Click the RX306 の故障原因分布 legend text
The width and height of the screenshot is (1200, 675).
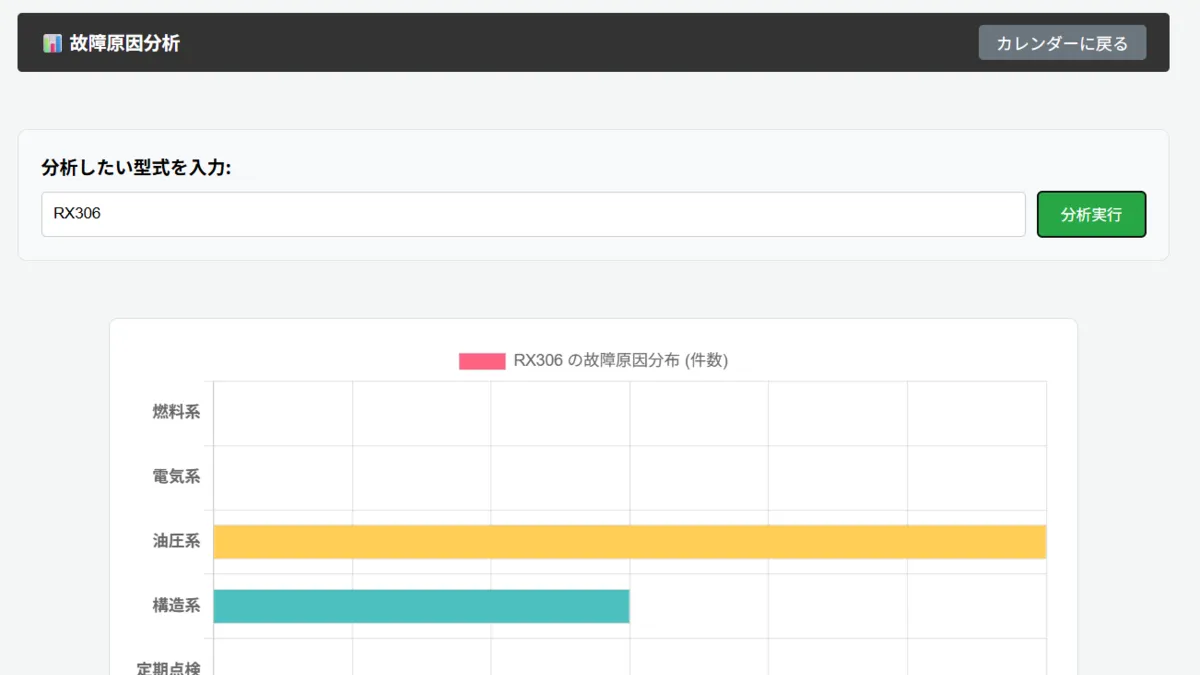click(x=620, y=361)
